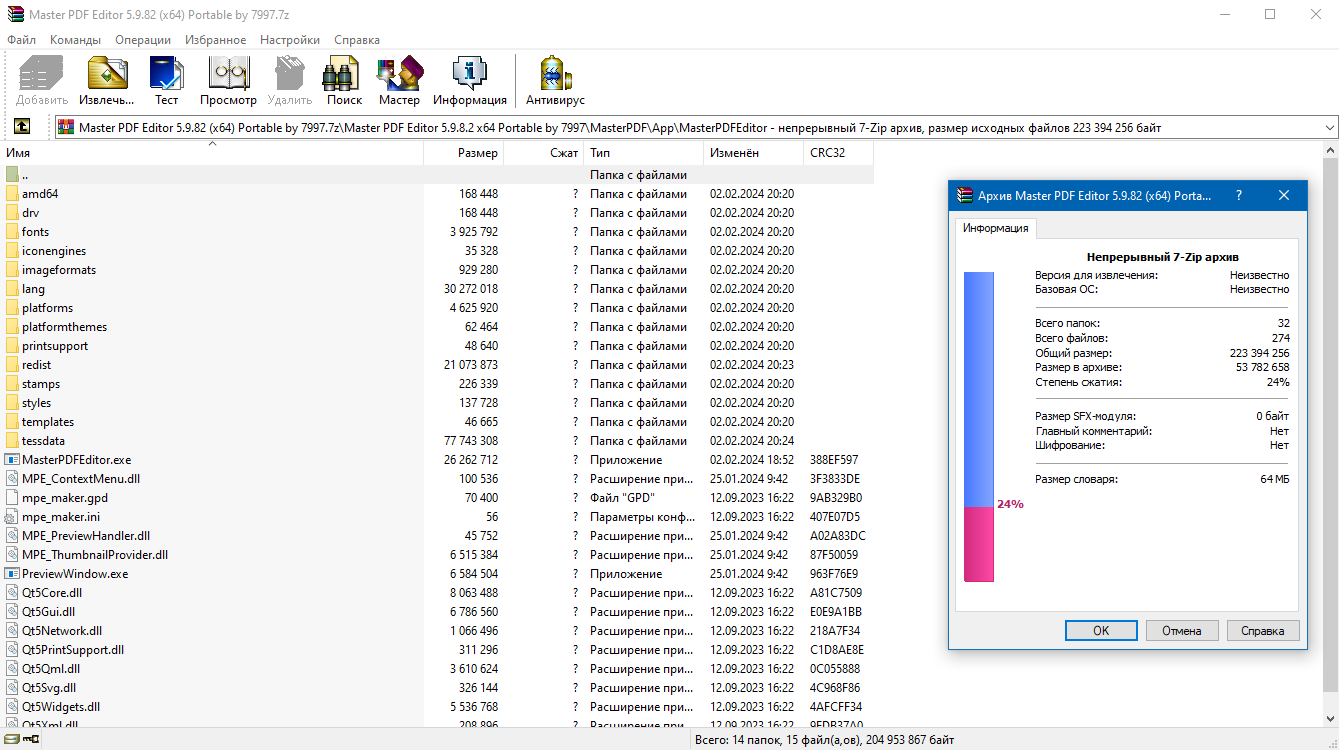Click the Find (Поиск) binoculars icon
Viewport: 1339px width, 750px height.
coord(344,80)
